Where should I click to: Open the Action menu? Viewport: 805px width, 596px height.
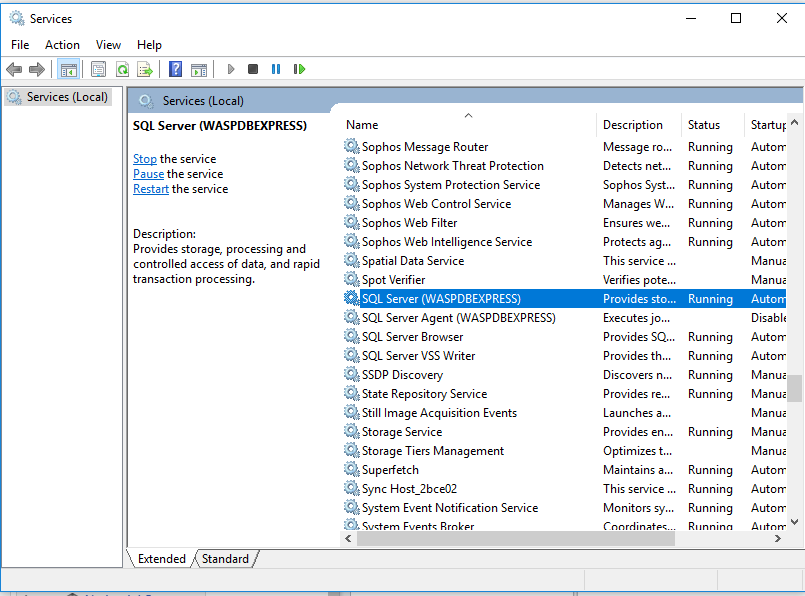tap(62, 45)
